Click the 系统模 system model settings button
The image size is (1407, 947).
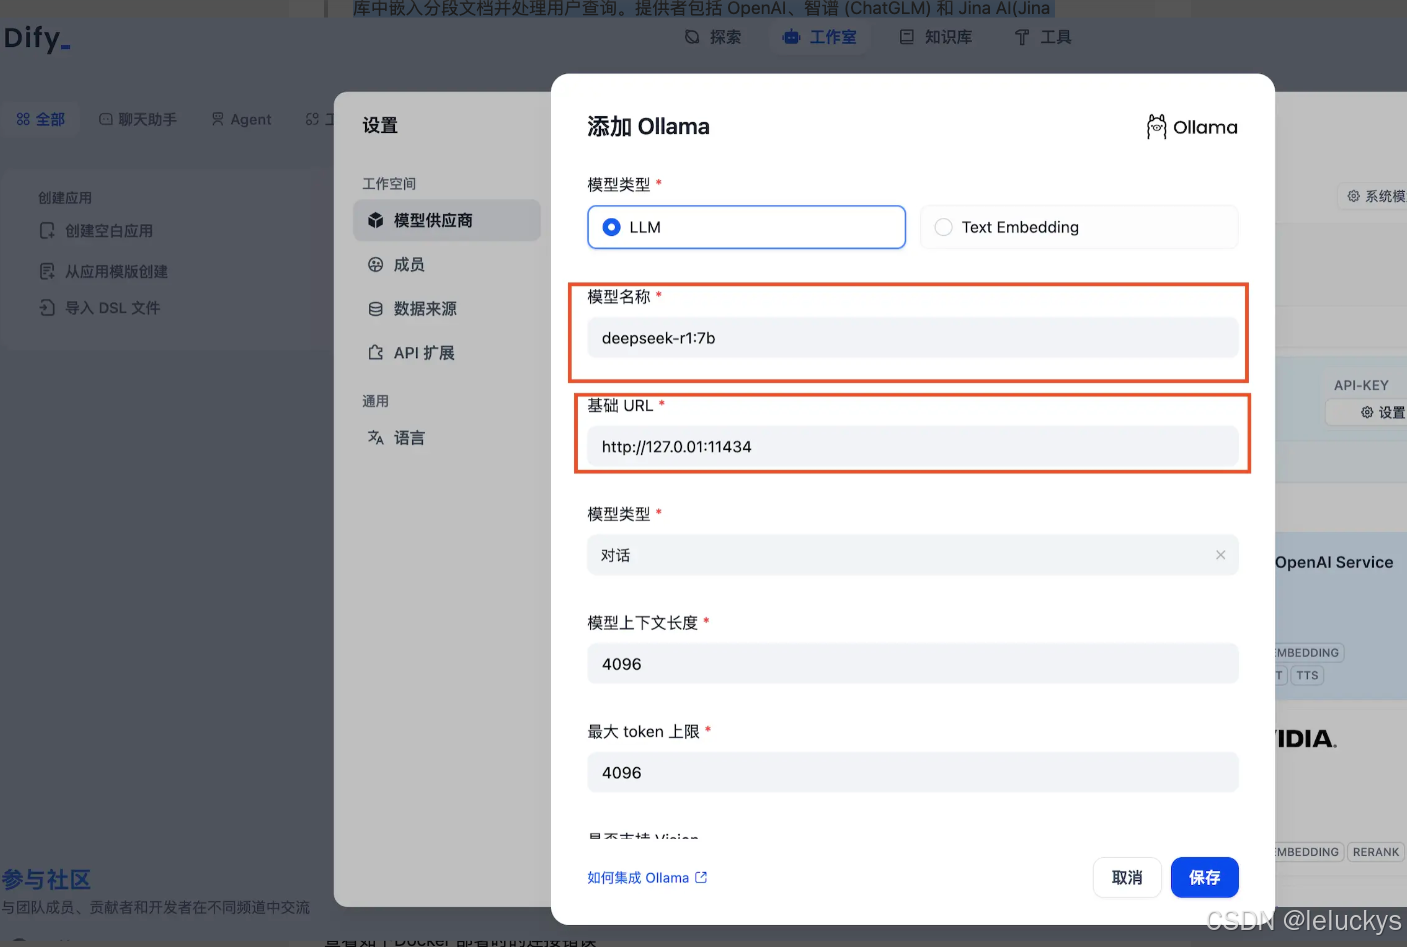coord(1373,196)
